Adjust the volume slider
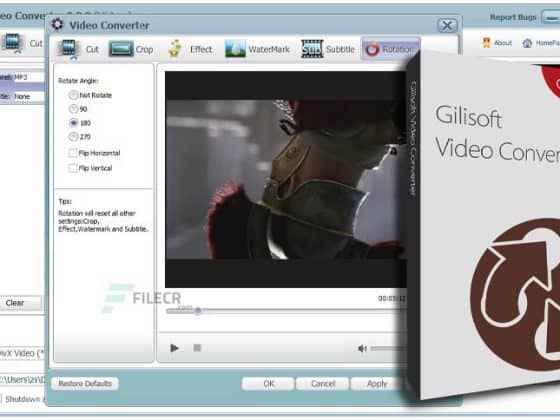 tap(389, 348)
